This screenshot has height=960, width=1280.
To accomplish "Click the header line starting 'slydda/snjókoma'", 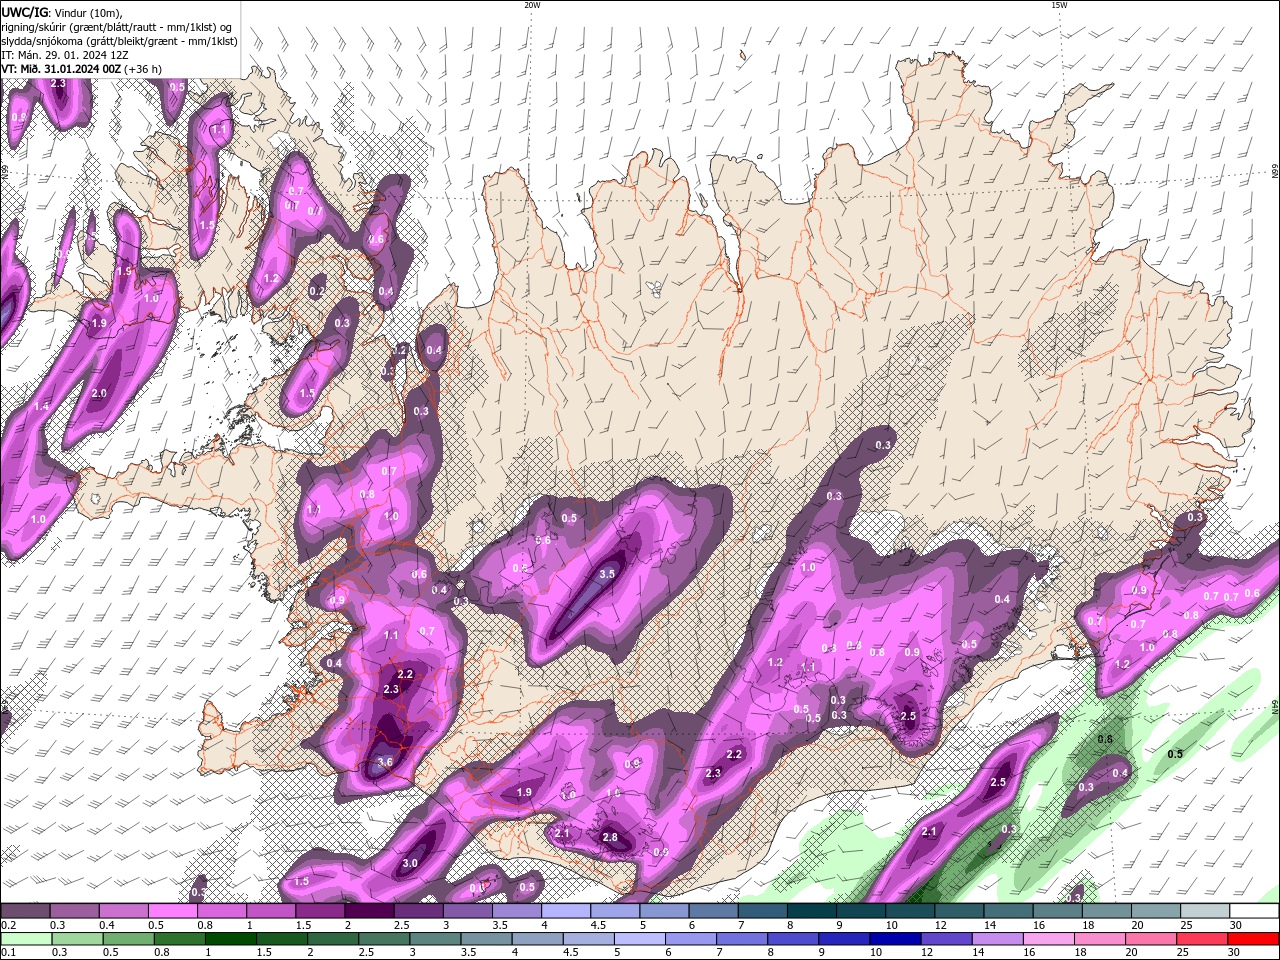I will tap(119, 41).
